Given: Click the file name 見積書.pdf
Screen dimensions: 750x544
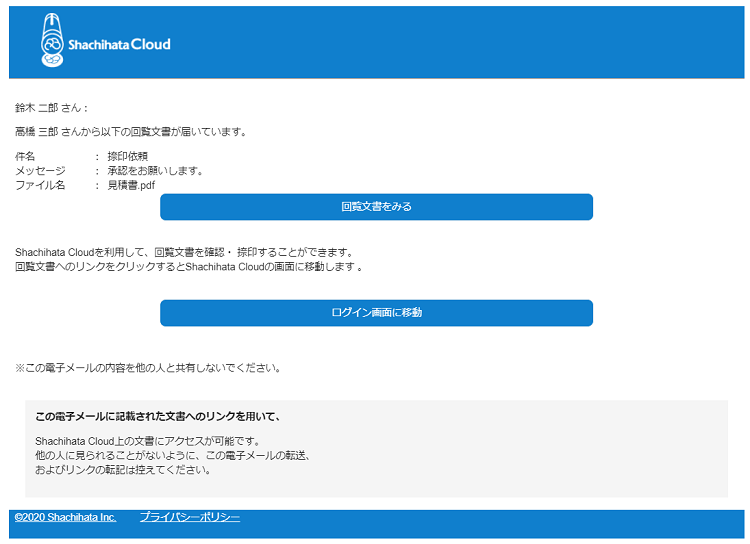Looking at the screenshot, I should click(x=131, y=185).
